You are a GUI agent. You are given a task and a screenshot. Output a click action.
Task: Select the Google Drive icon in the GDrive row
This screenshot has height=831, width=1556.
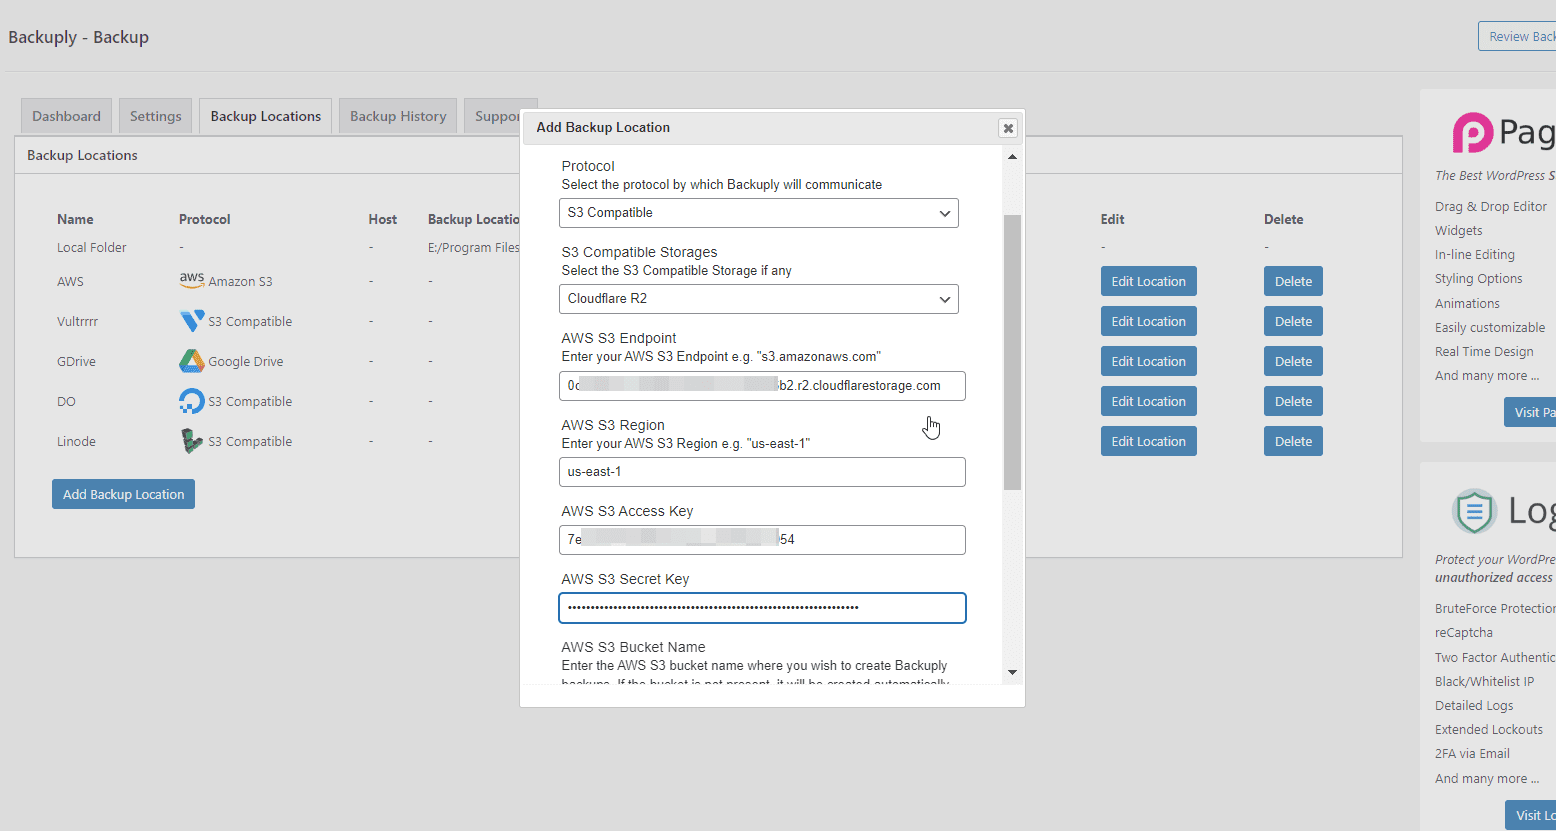point(191,360)
